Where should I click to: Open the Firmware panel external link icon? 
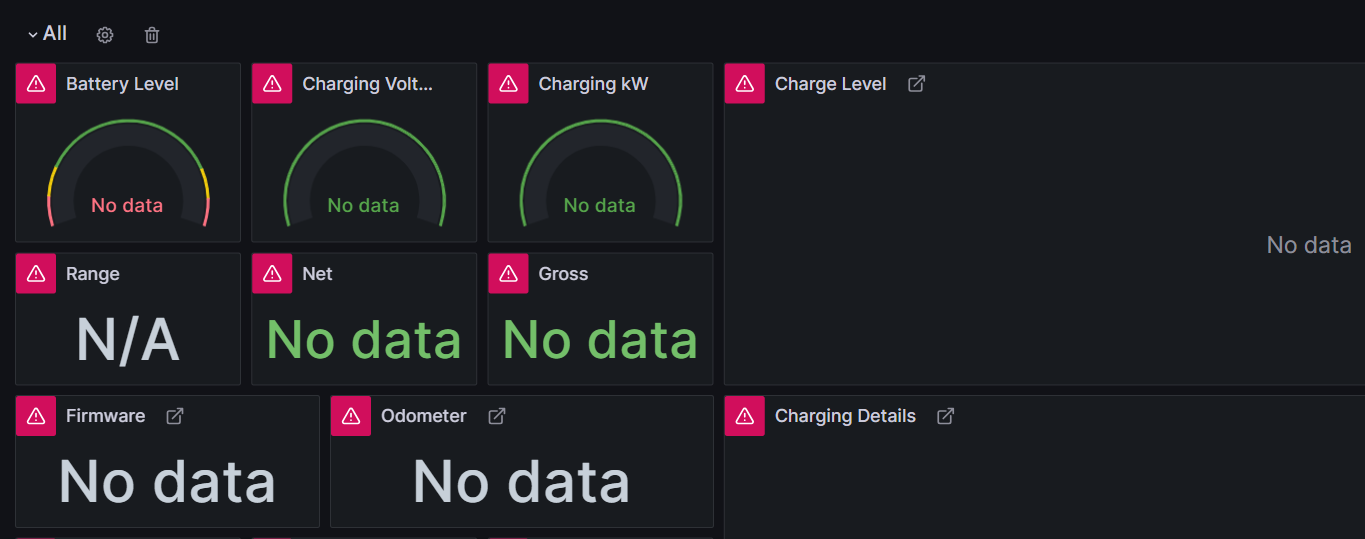pos(175,416)
